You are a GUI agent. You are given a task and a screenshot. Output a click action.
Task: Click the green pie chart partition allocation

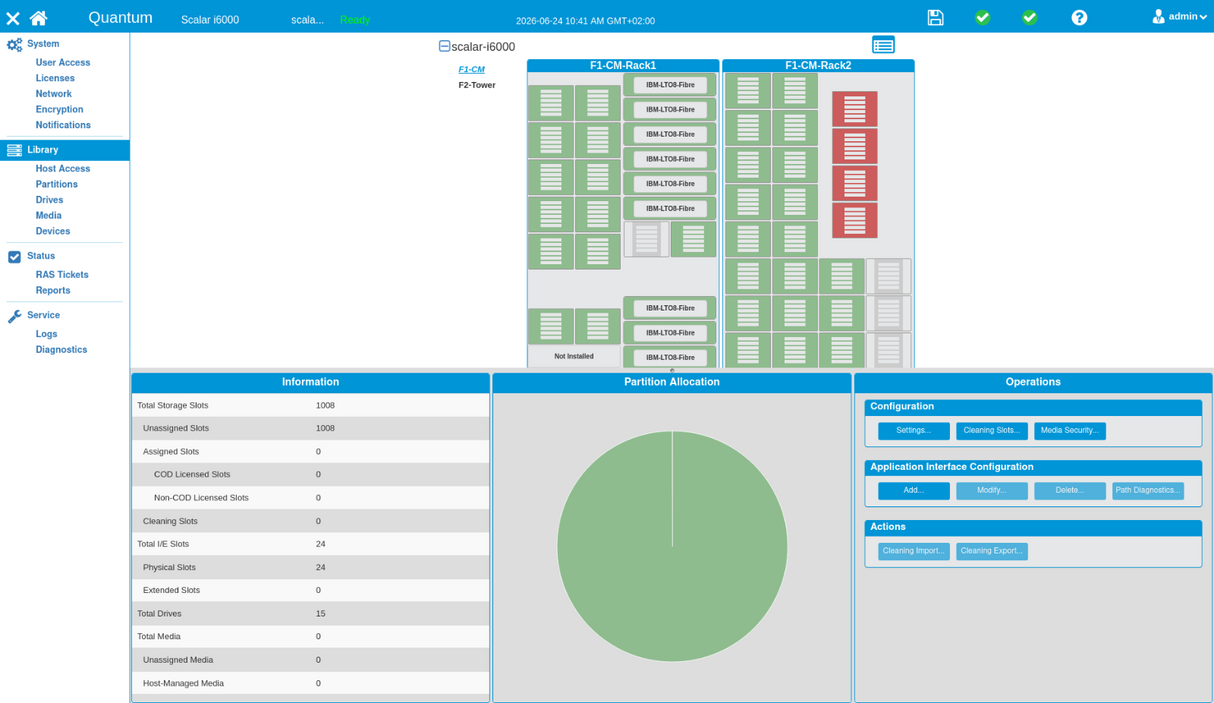[672, 546]
